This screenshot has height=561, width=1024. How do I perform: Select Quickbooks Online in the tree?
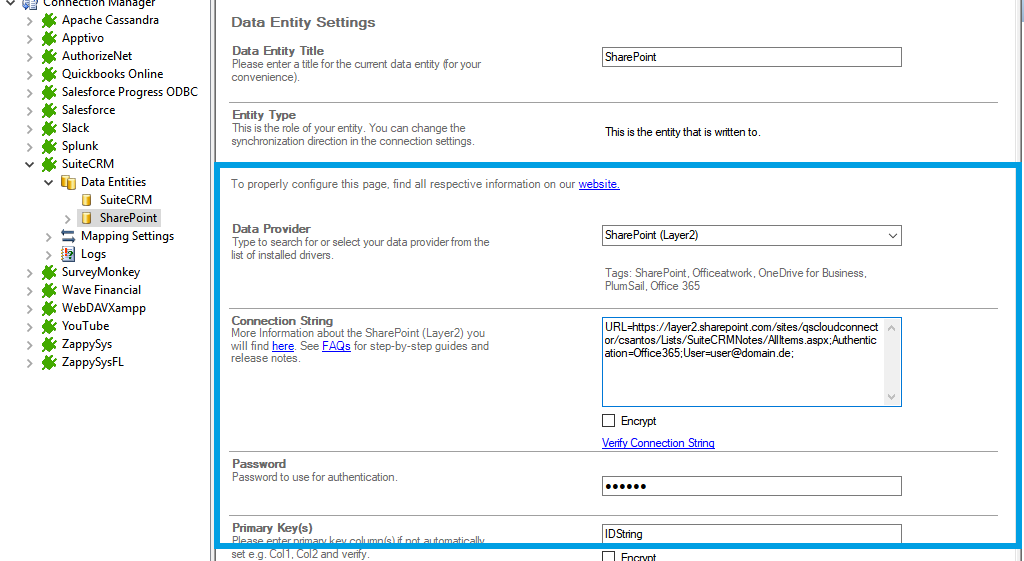coord(112,74)
